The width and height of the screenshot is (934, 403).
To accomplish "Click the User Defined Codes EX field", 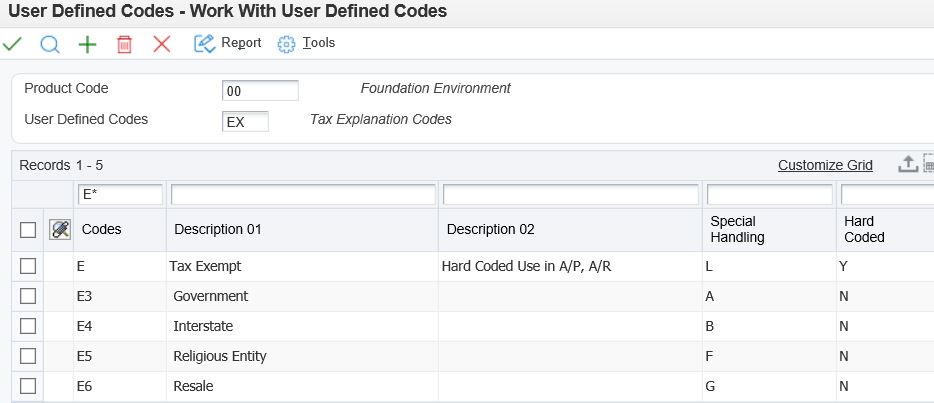I will (x=245, y=122).
